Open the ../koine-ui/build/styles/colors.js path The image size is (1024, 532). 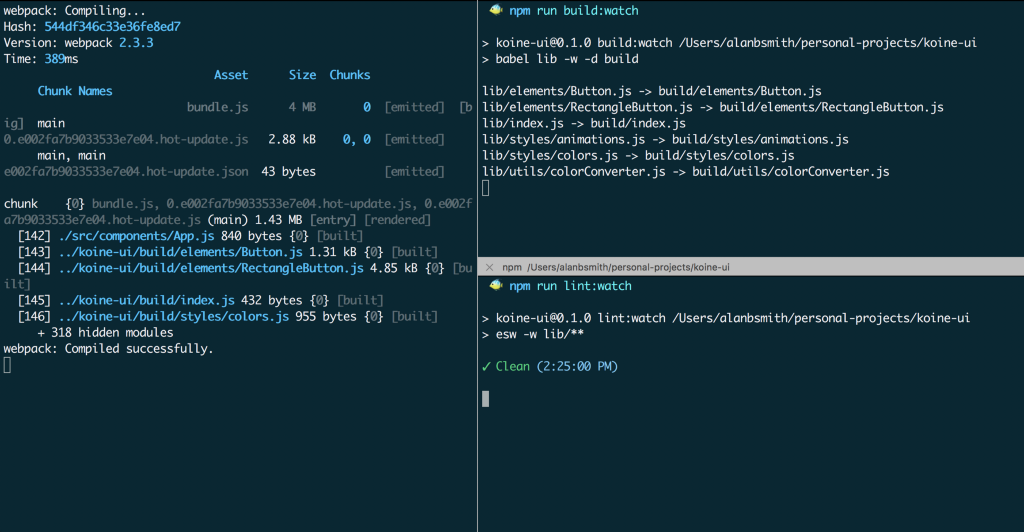(174, 317)
